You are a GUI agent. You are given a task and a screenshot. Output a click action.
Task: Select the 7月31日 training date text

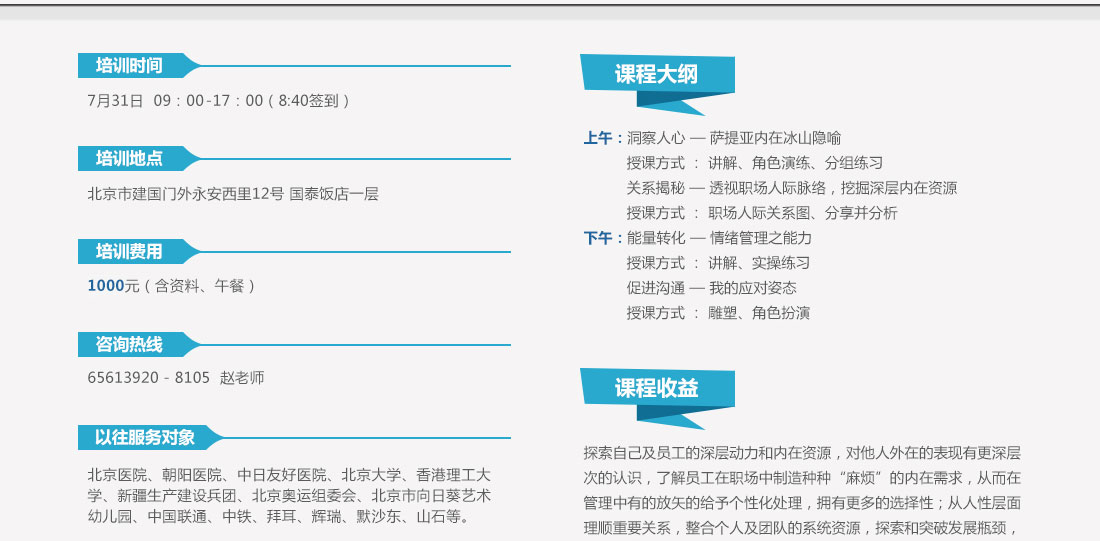(x=116, y=101)
